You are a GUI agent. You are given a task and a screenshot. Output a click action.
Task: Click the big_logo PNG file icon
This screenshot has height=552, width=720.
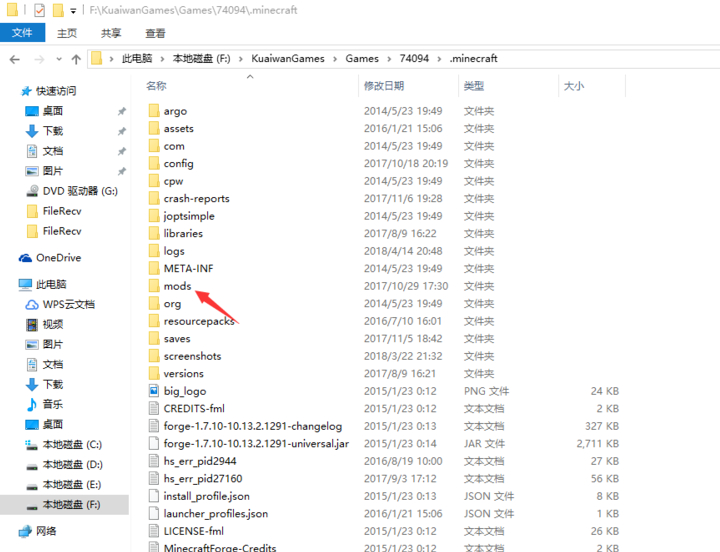154,391
